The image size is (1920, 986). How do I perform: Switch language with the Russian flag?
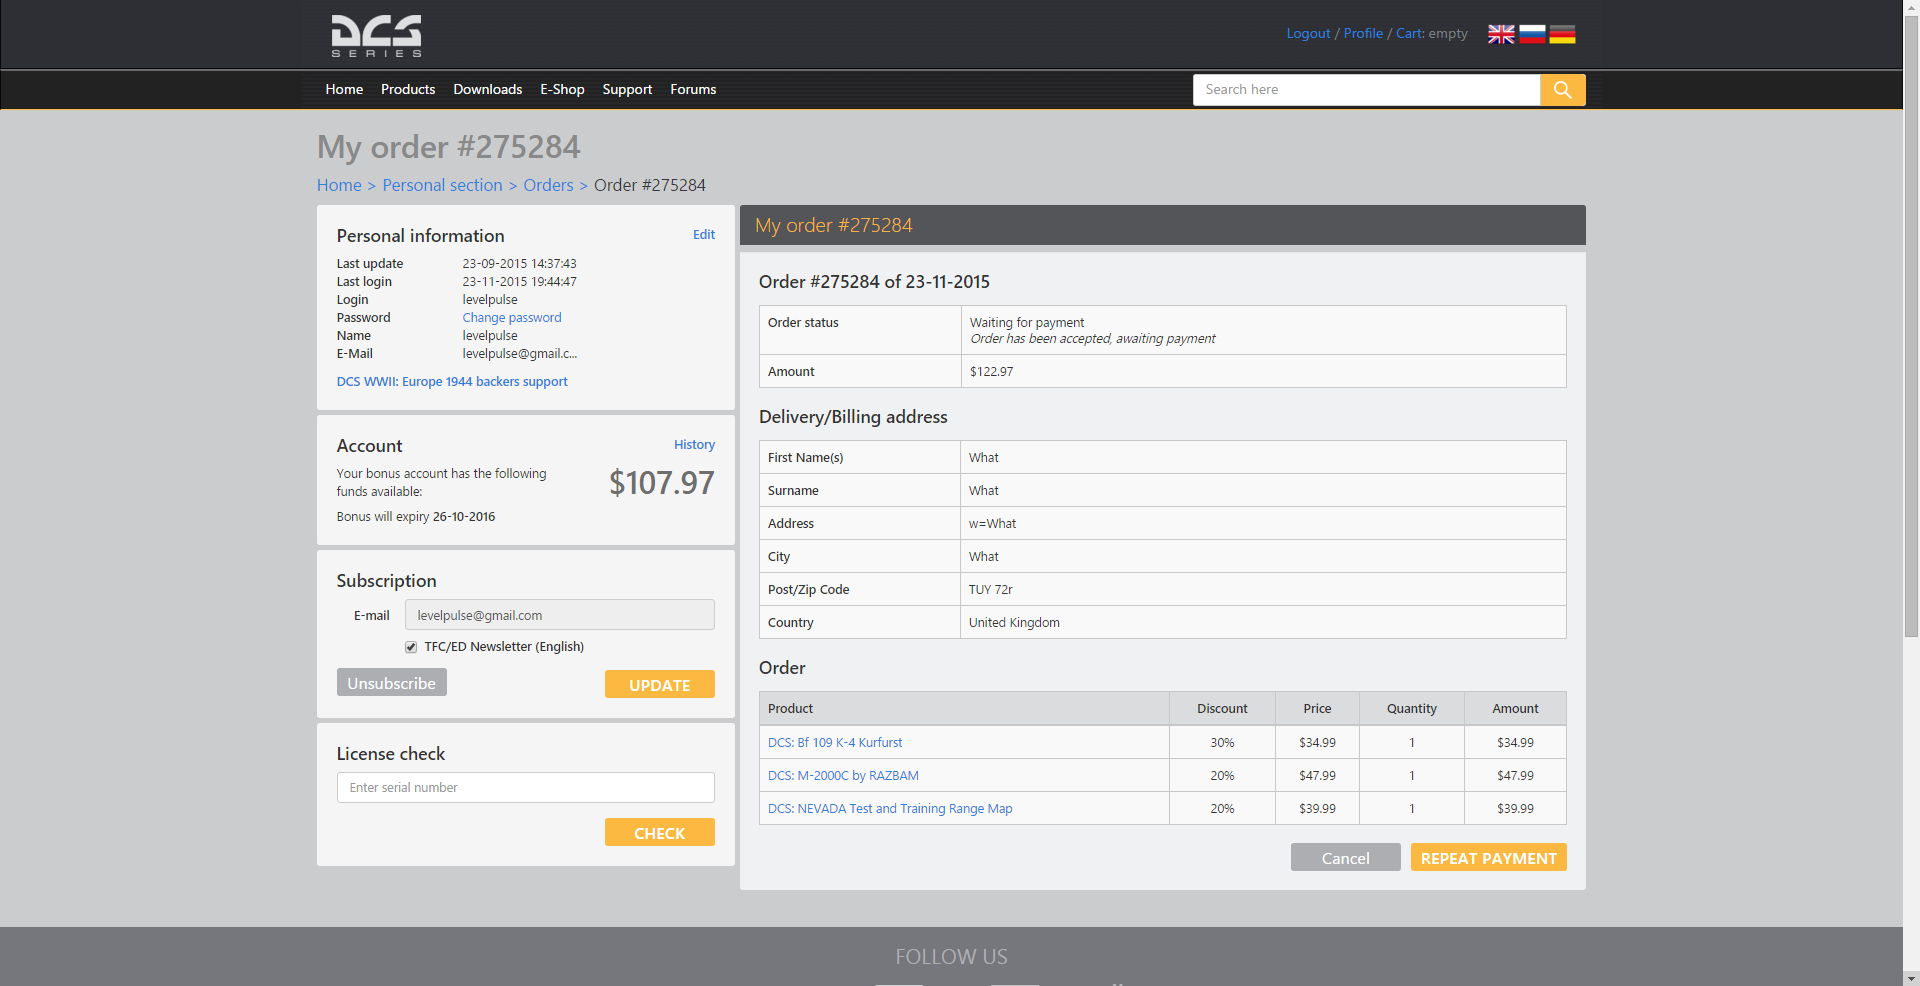coord(1532,34)
